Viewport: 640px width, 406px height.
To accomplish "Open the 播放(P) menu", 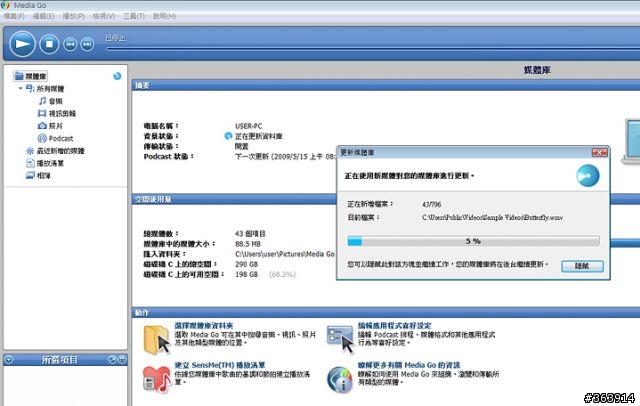I will coord(73,16).
